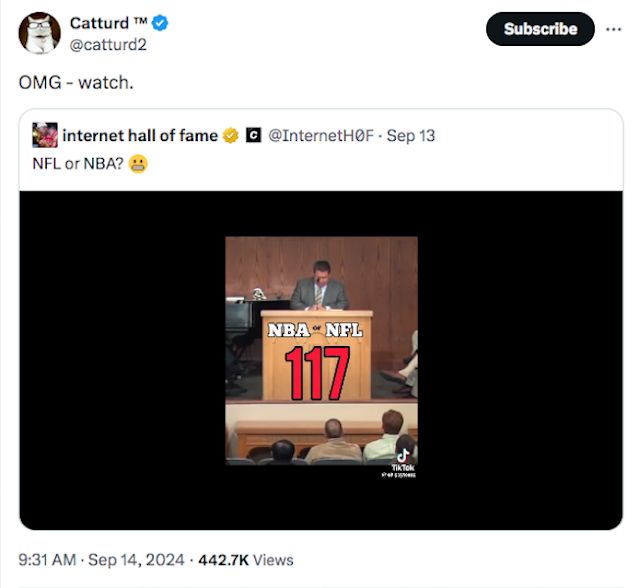Click the blue verified badge beside Catturd

pyautogui.click(x=159, y=23)
